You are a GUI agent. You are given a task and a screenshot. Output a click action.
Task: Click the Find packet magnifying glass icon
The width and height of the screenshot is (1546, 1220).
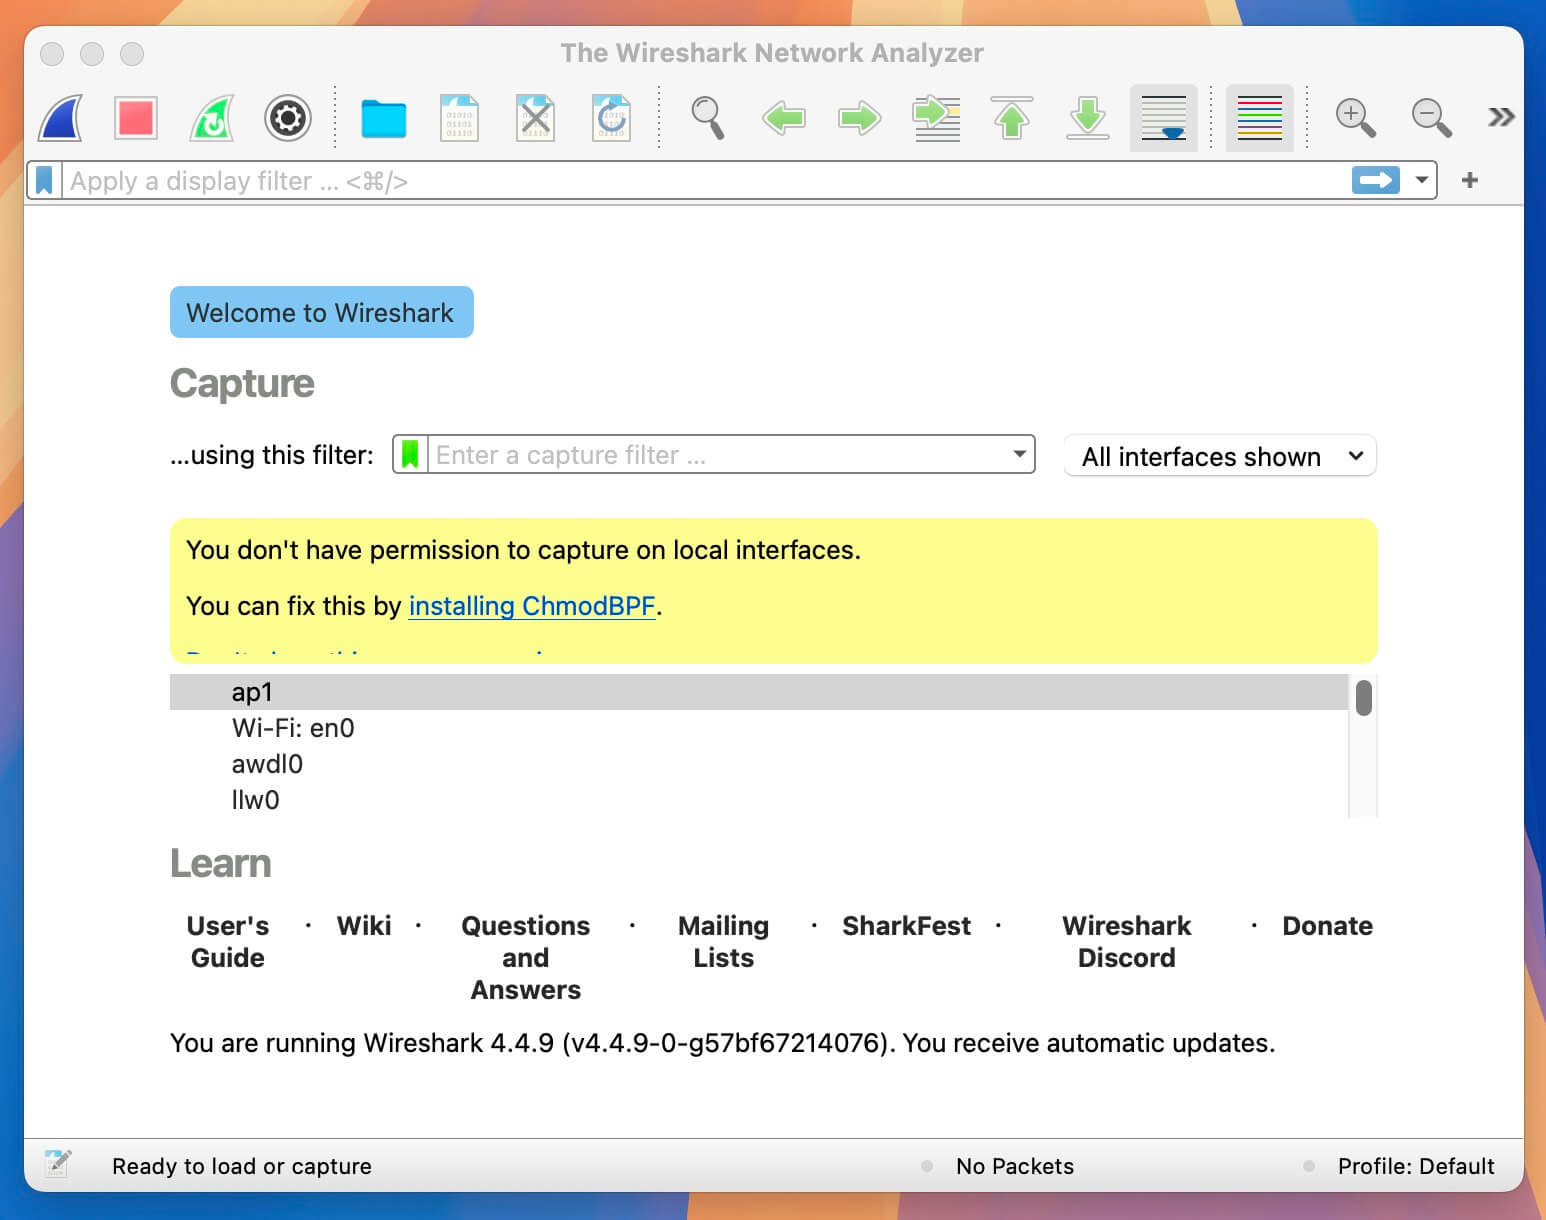[x=709, y=117]
